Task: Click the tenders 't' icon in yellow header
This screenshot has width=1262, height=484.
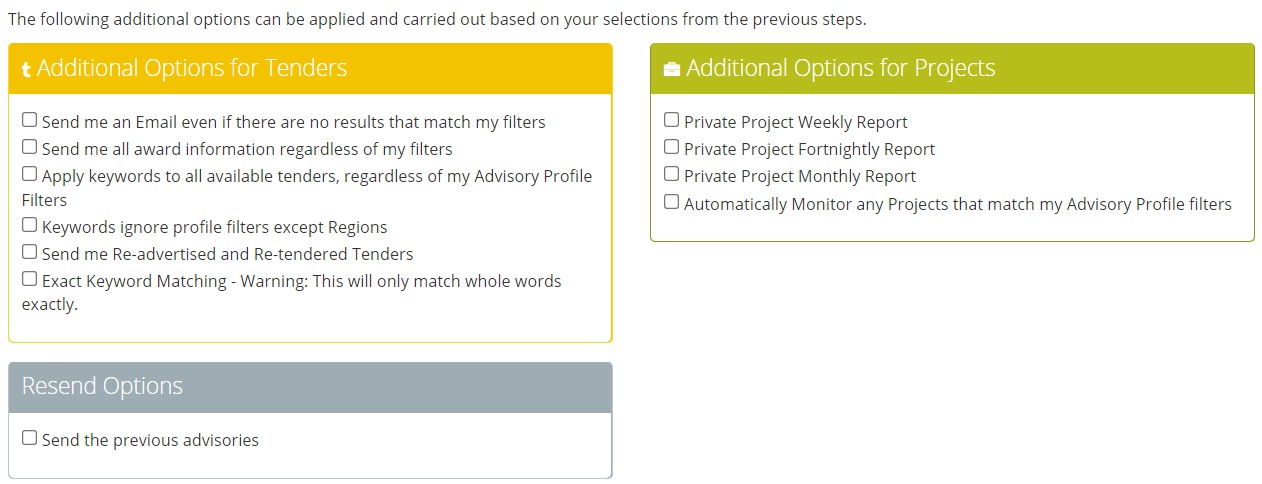Action: point(27,70)
